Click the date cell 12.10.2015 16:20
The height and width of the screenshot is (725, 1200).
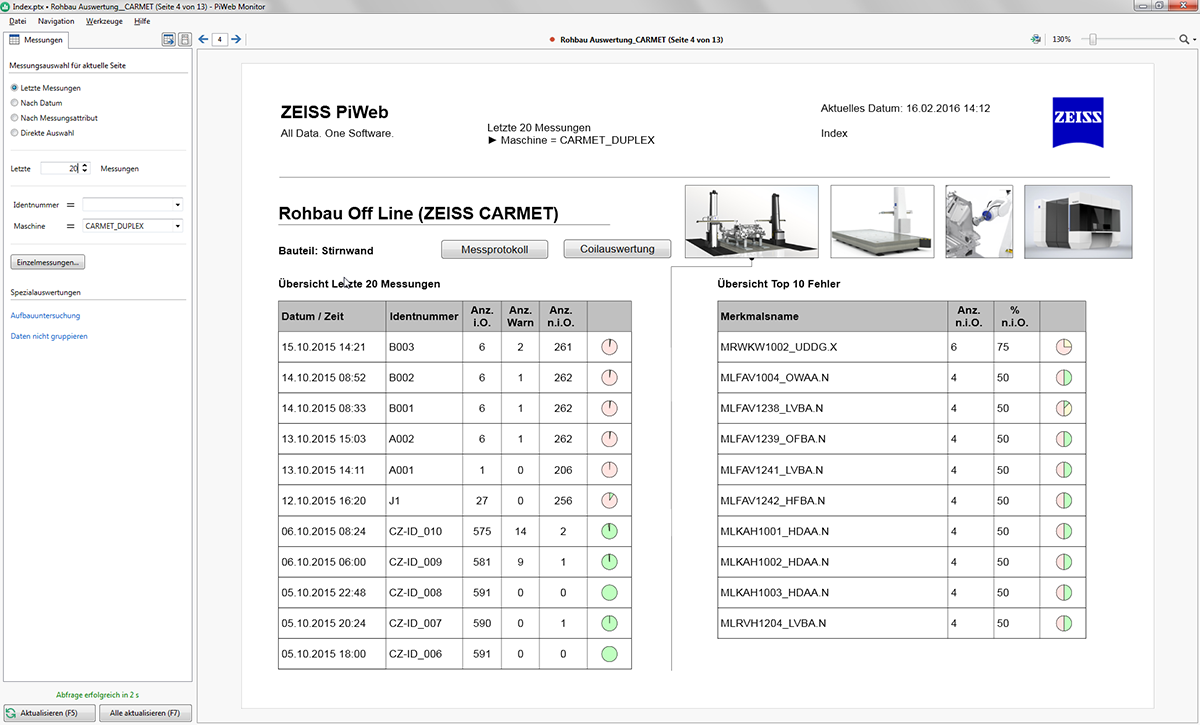pyautogui.click(x=332, y=501)
